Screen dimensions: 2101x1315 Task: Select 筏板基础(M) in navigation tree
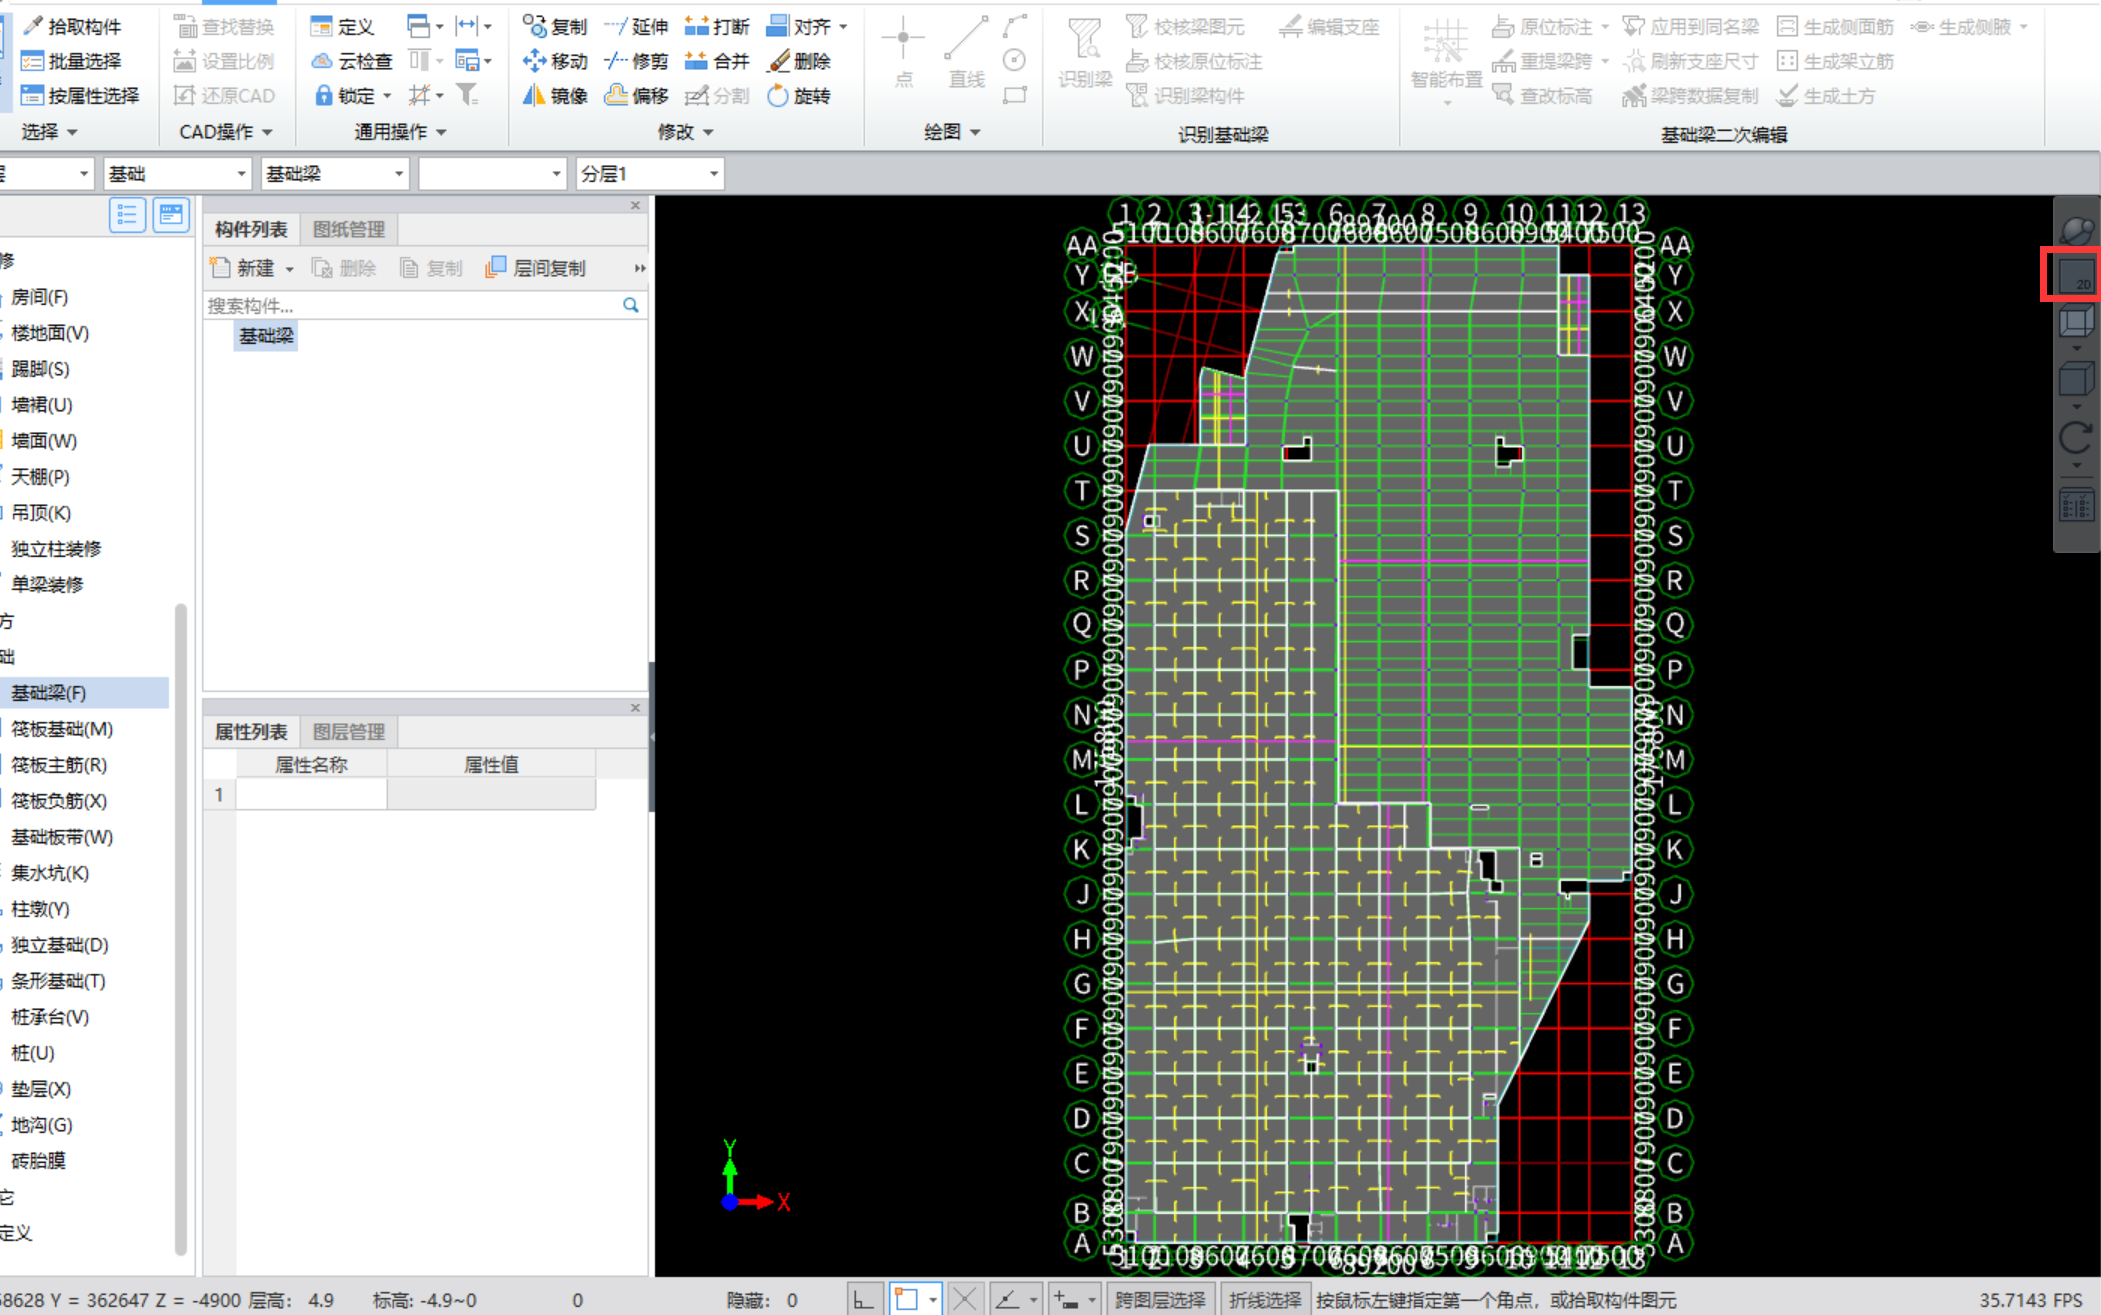(x=62, y=729)
